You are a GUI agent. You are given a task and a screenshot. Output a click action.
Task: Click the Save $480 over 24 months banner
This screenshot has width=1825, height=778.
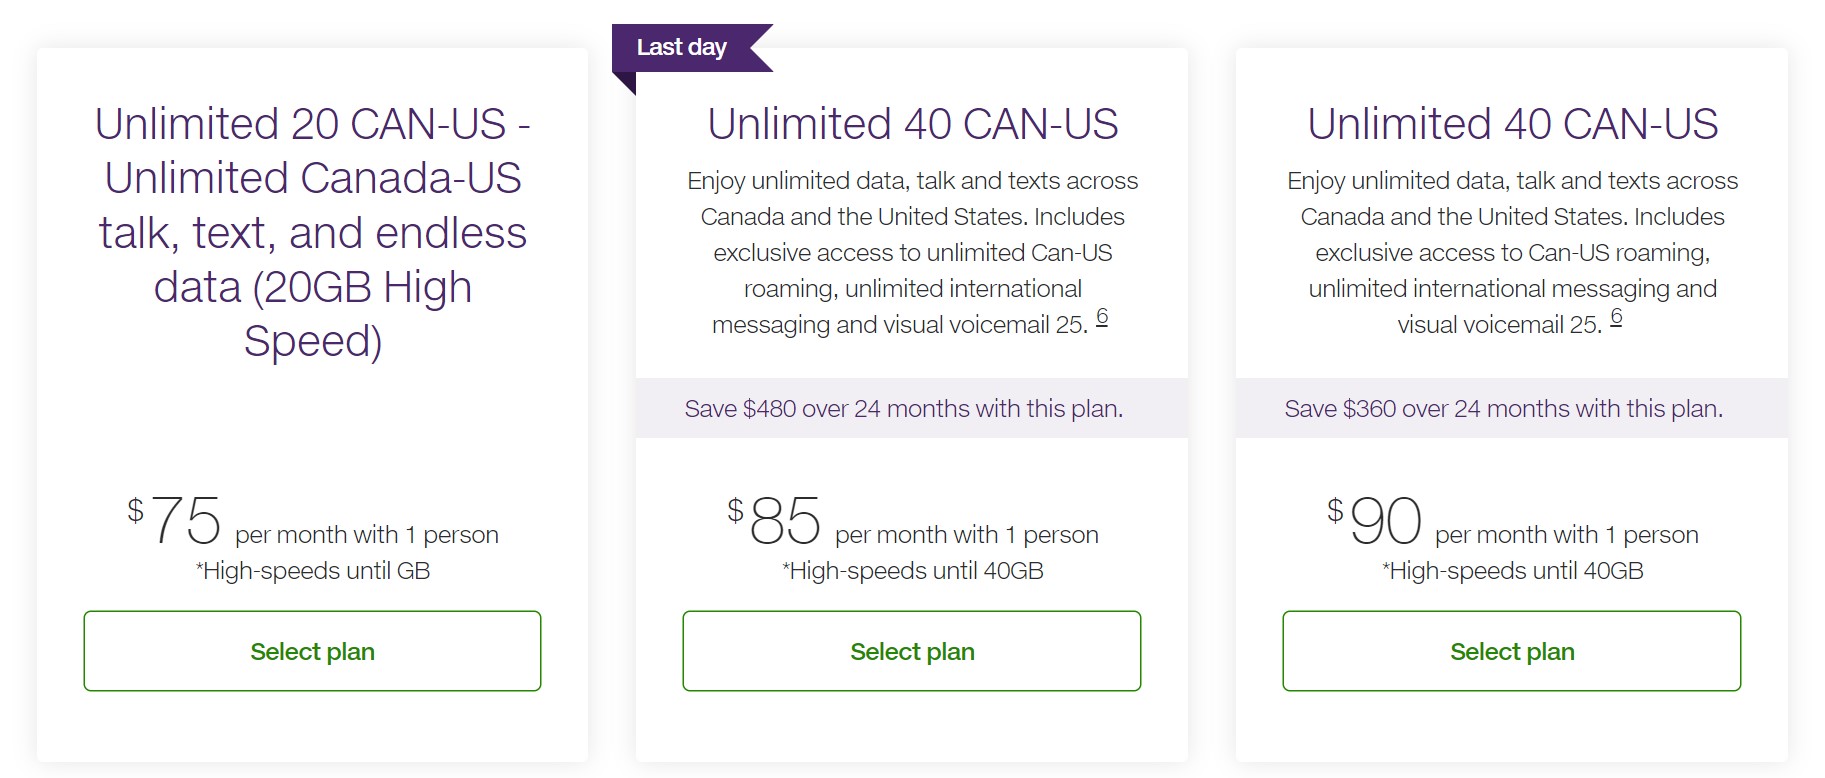[x=904, y=408]
